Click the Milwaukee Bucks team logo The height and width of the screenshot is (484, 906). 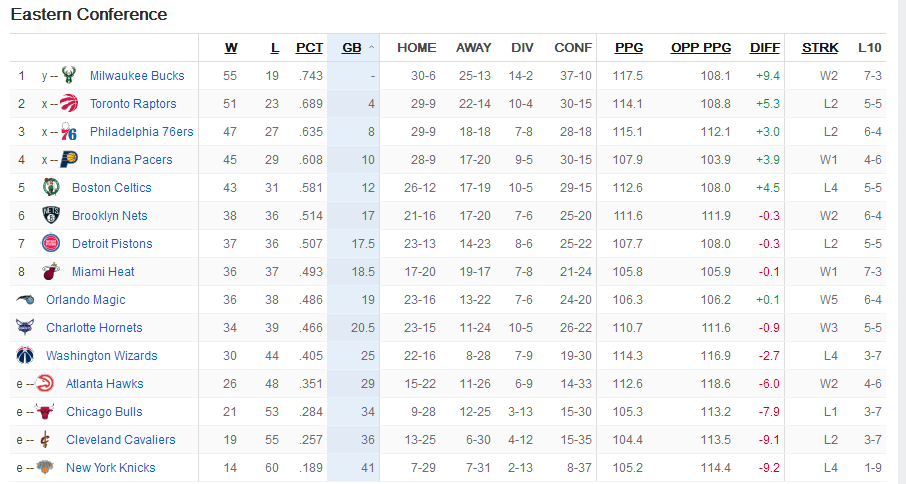(x=69, y=75)
